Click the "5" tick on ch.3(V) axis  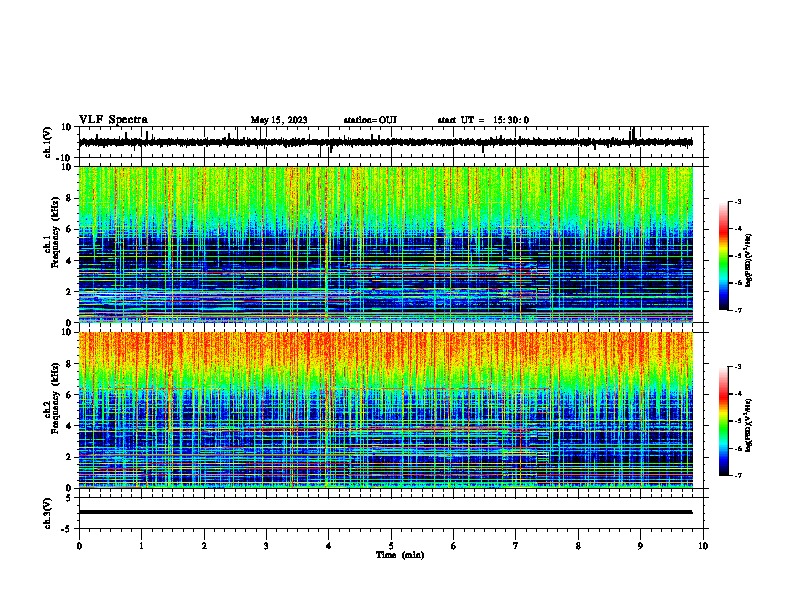click(x=70, y=498)
